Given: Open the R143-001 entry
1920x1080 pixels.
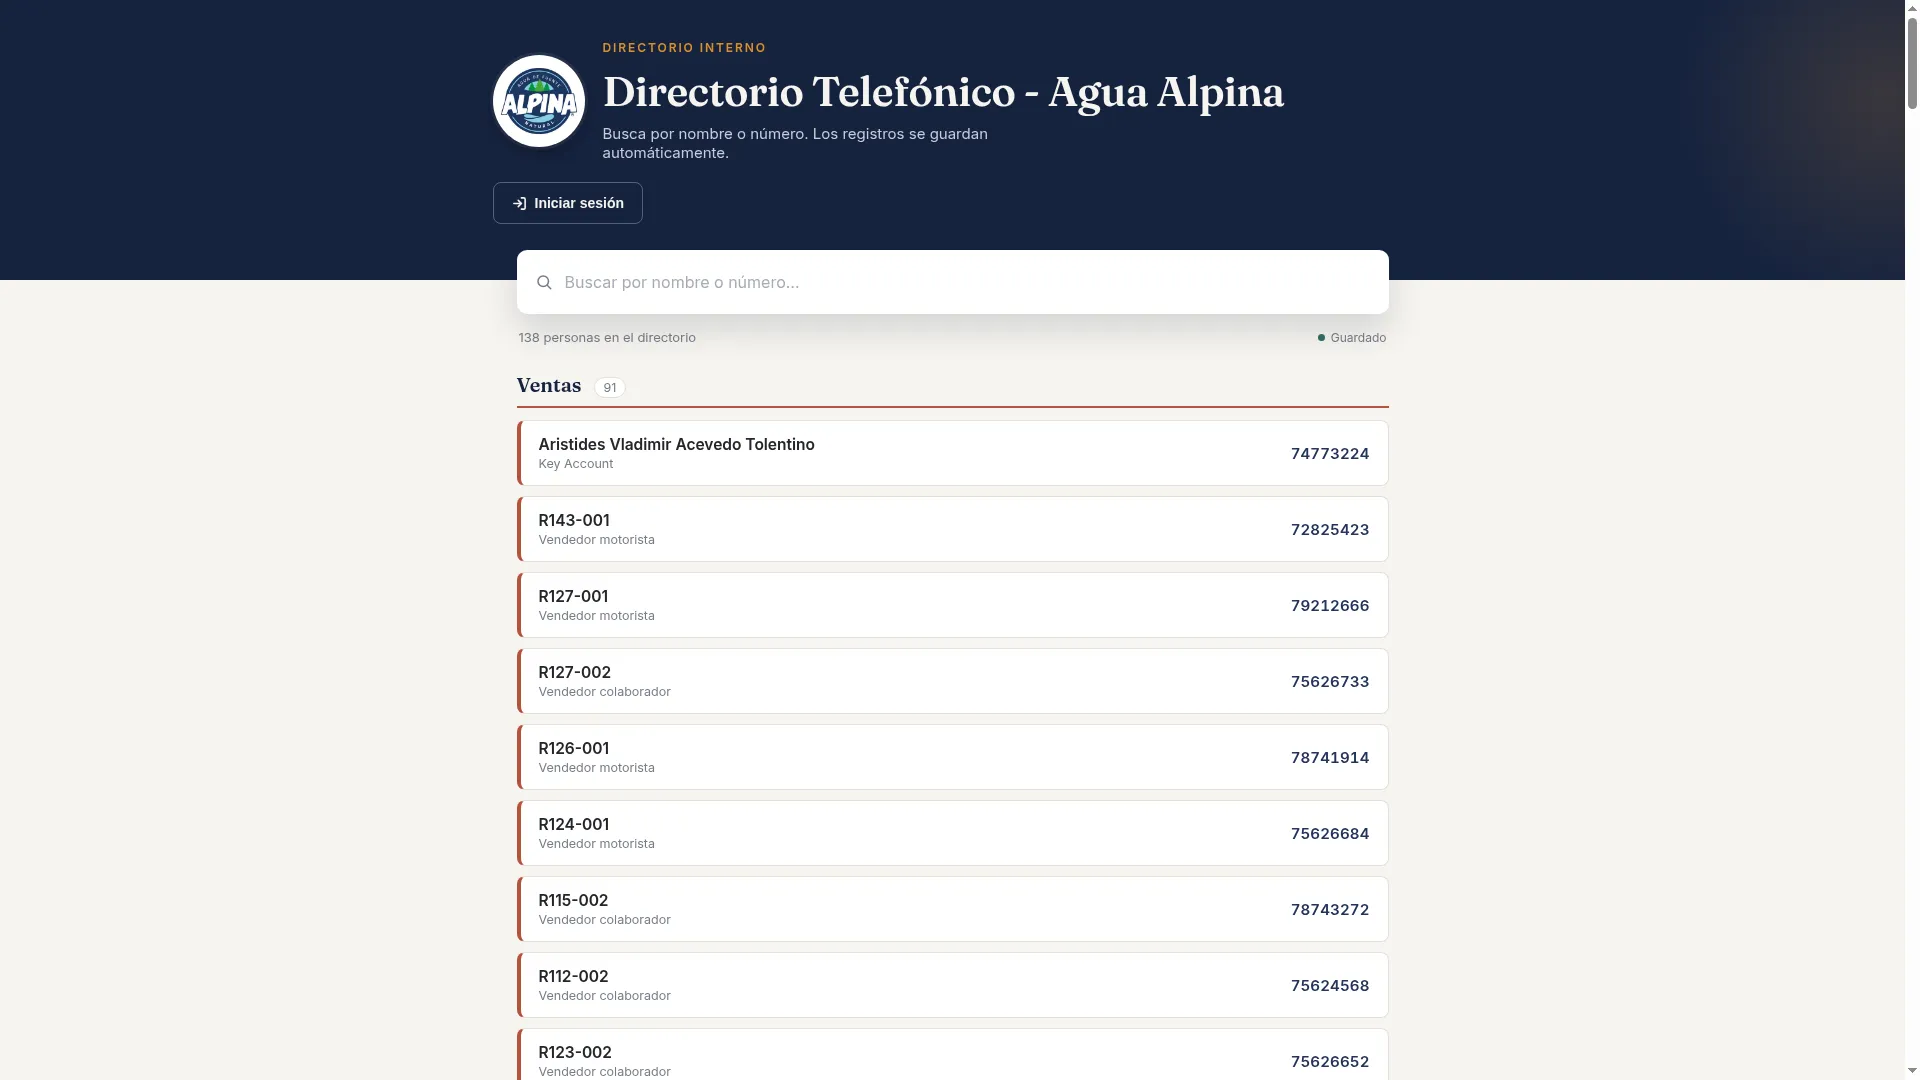Looking at the screenshot, I should 952,529.
